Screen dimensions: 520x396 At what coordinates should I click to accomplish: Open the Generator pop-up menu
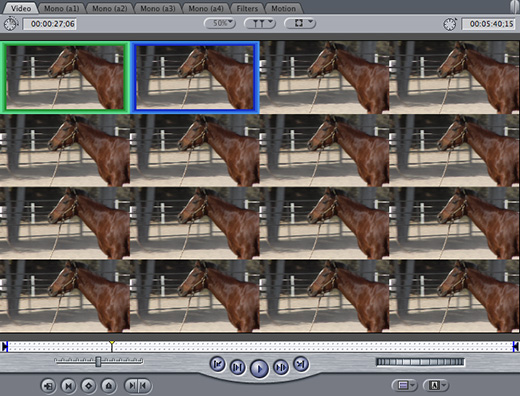tap(436, 386)
